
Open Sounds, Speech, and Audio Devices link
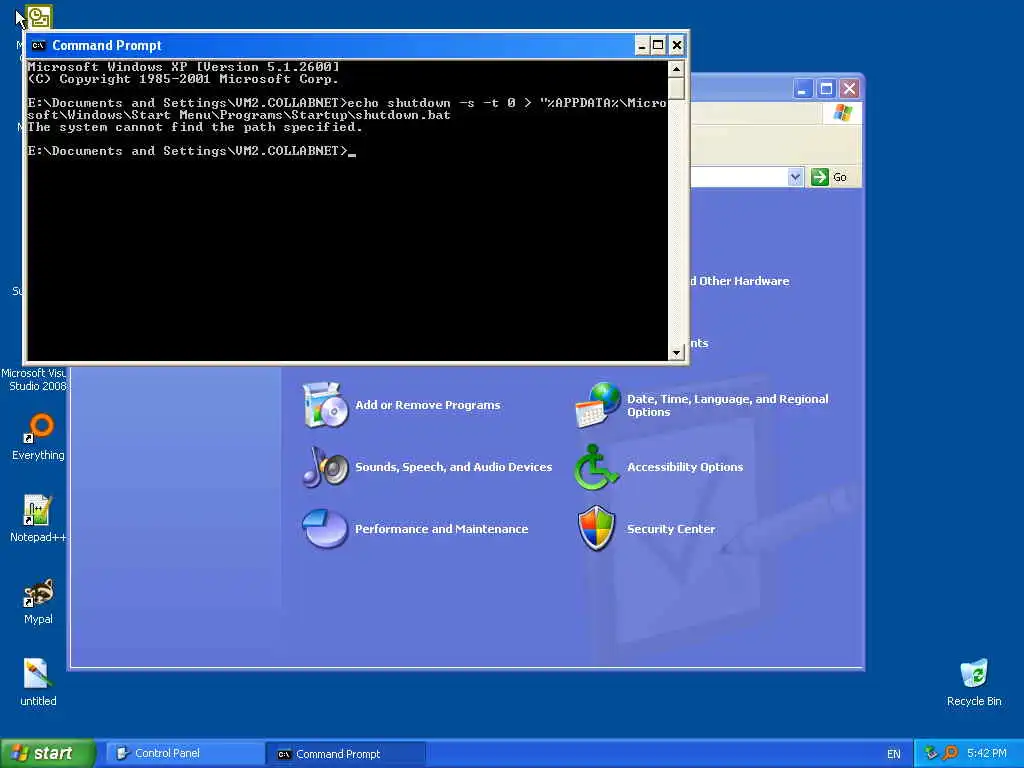[x=453, y=467]
